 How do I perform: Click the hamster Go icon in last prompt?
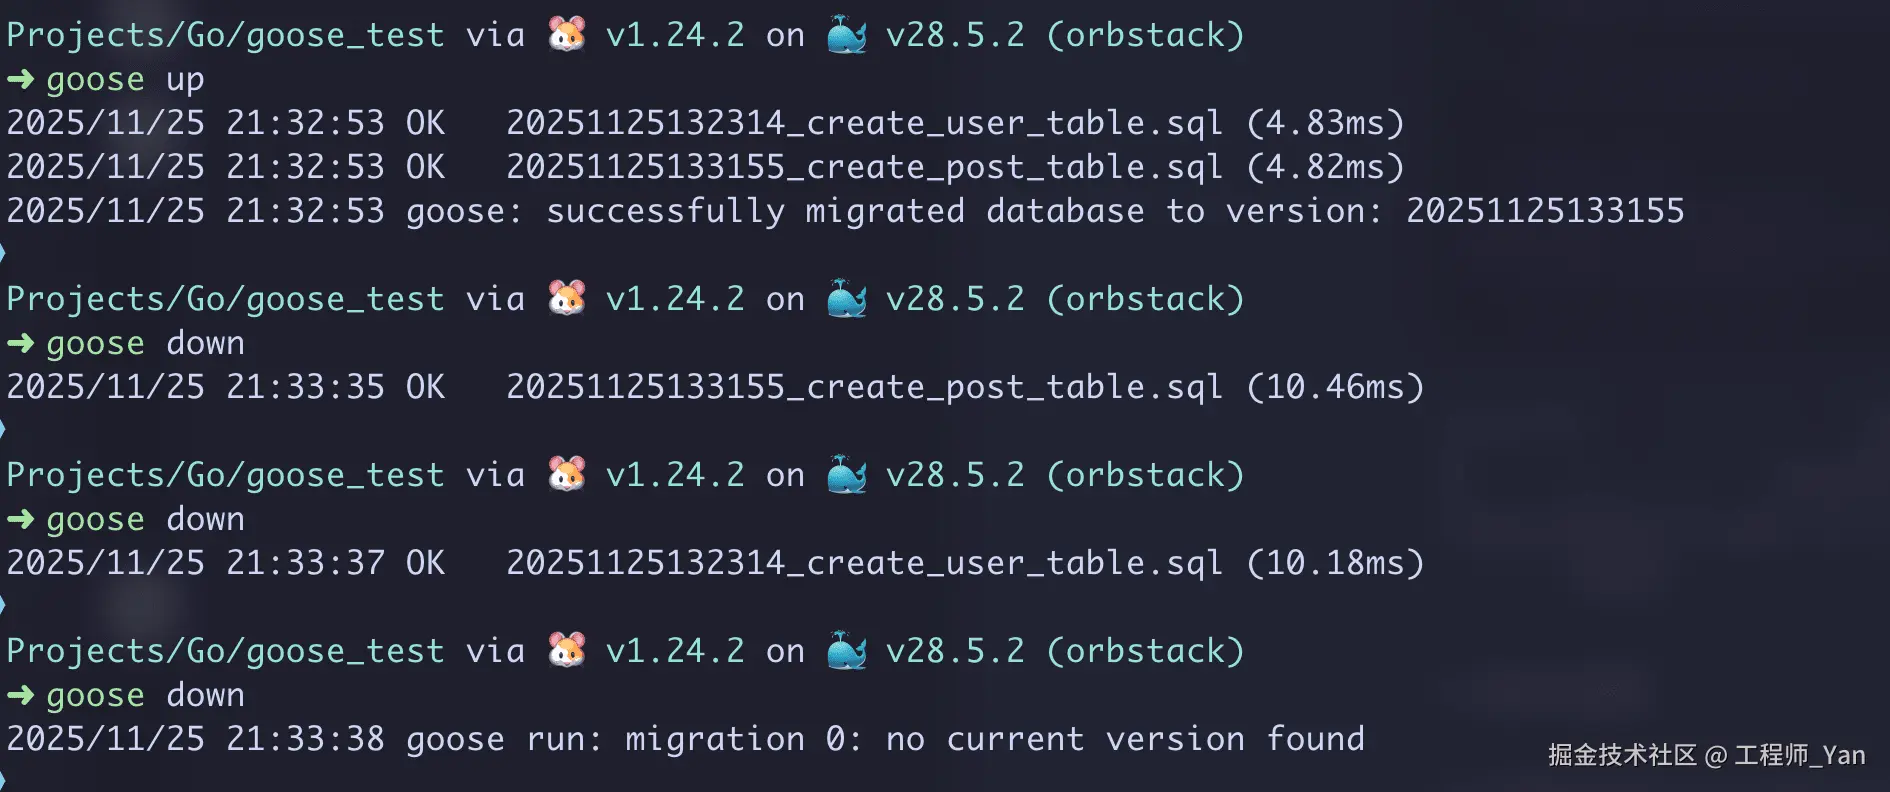[x=567, y=650]
